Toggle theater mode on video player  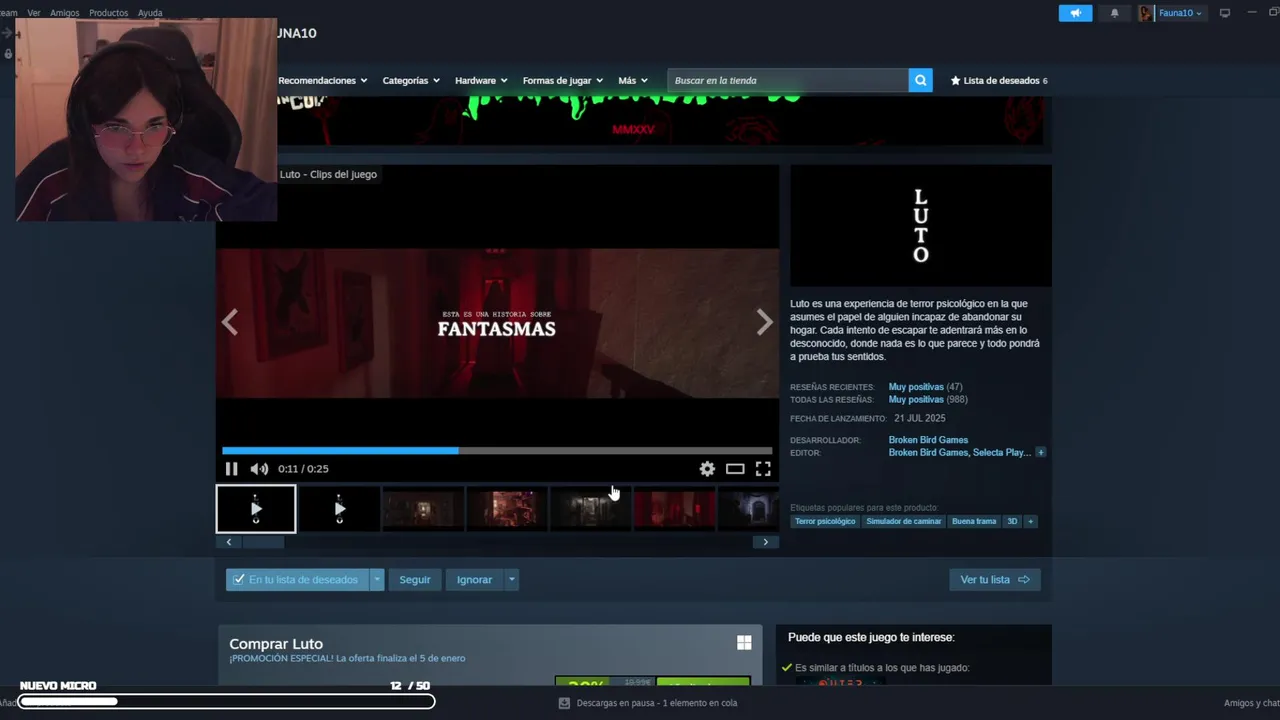(x=735, y=469)
